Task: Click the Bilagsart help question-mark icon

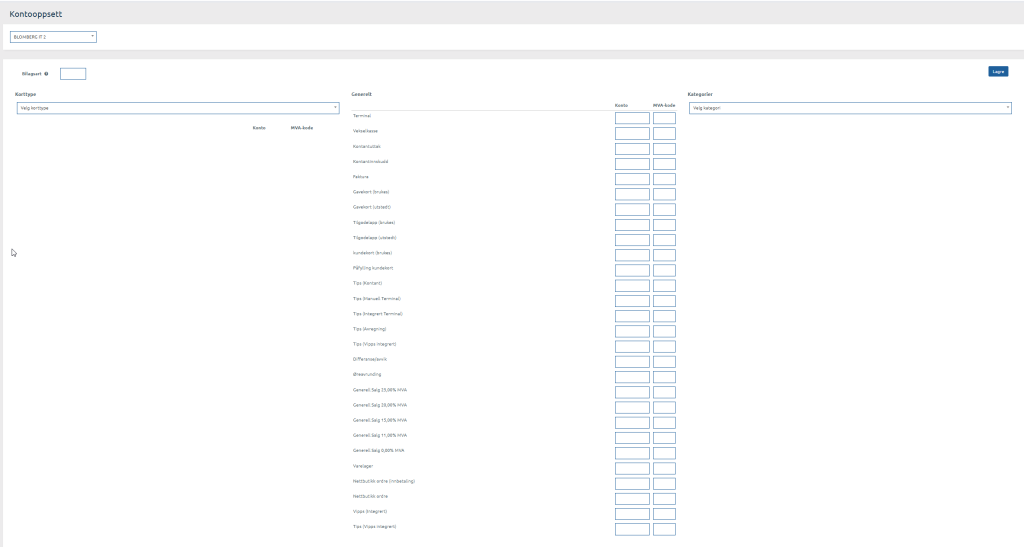Action: [46, 74]
